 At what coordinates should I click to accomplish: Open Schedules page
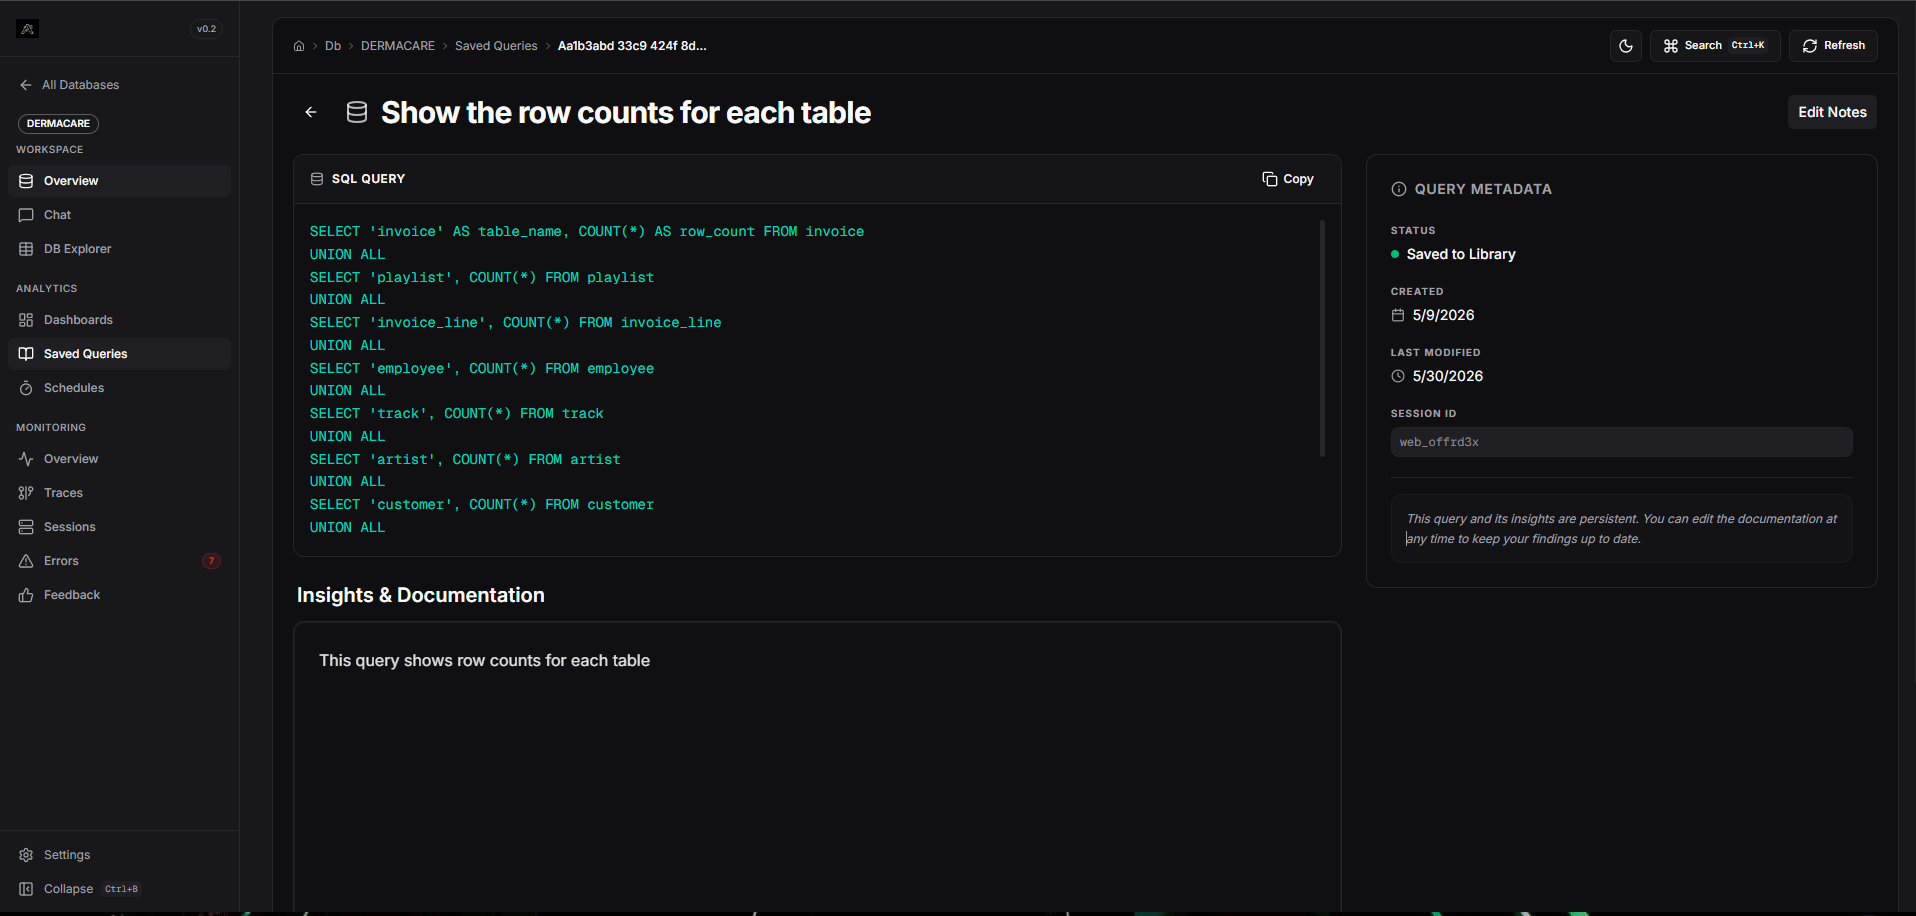pos(119,388)
